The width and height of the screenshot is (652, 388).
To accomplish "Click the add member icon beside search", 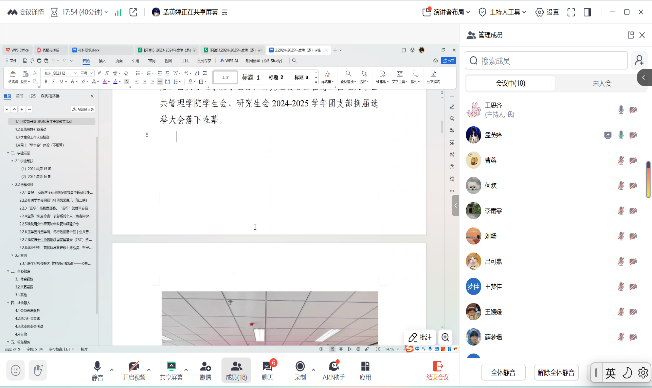I will coord(639,61).
